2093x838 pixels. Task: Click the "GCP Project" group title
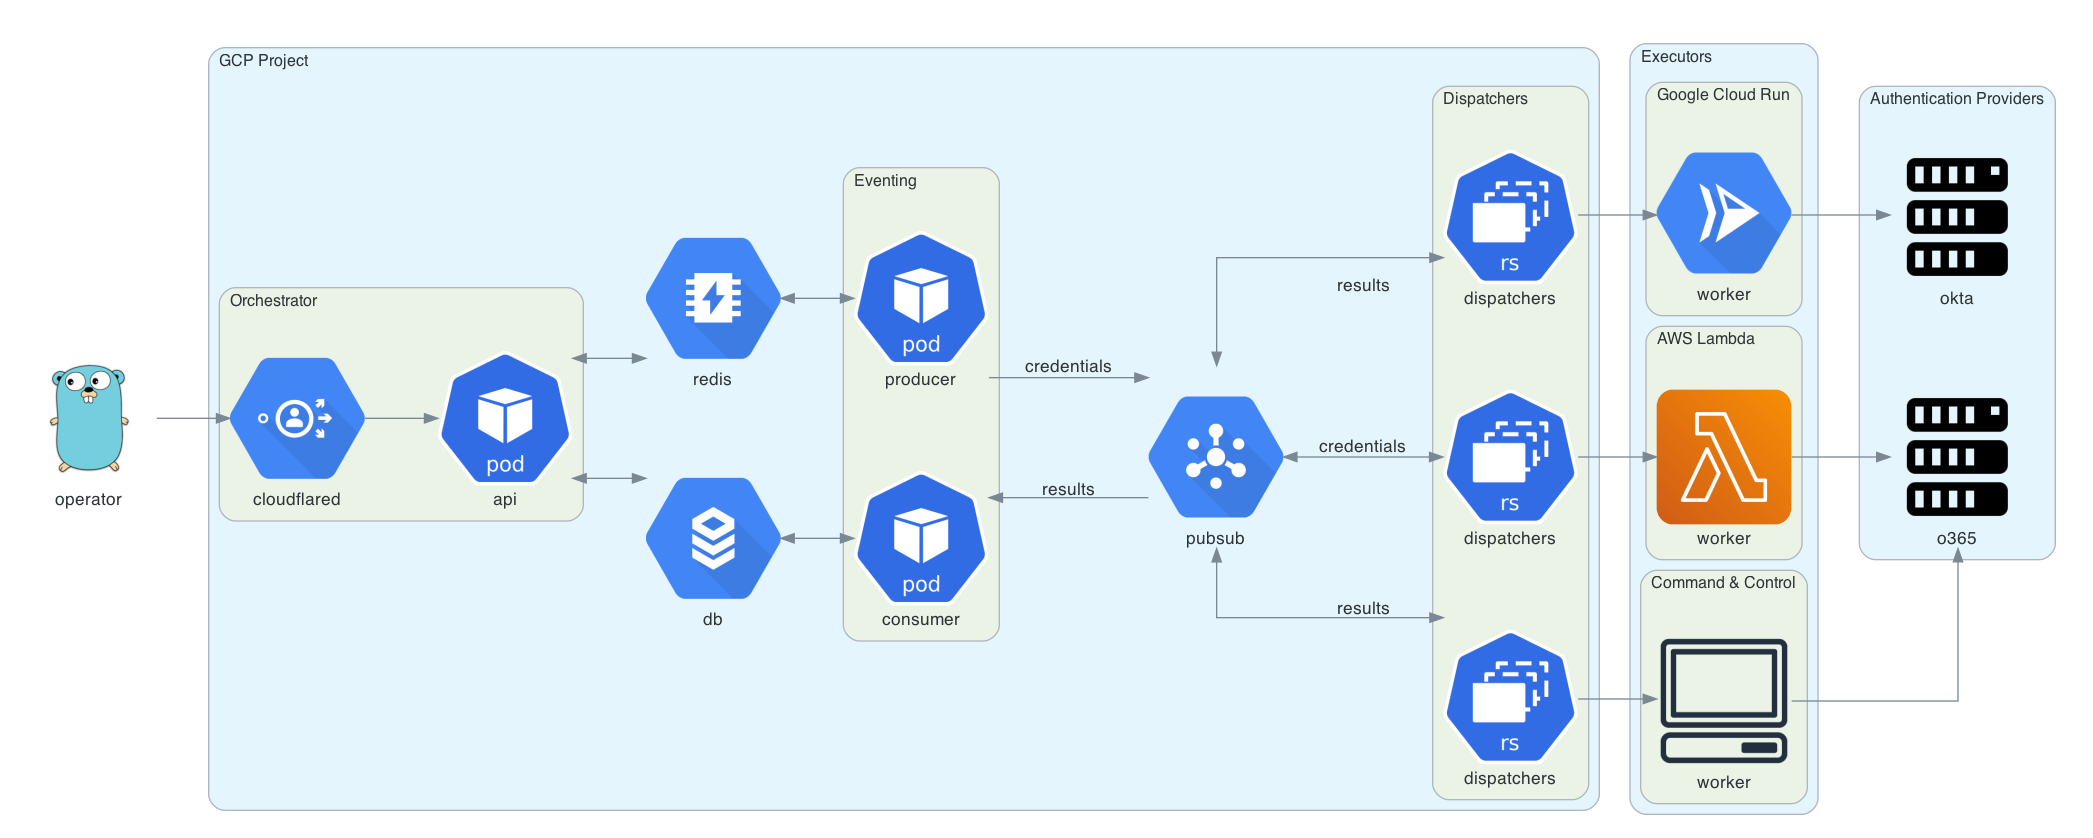pyautogui.click(x=263, y=61)
